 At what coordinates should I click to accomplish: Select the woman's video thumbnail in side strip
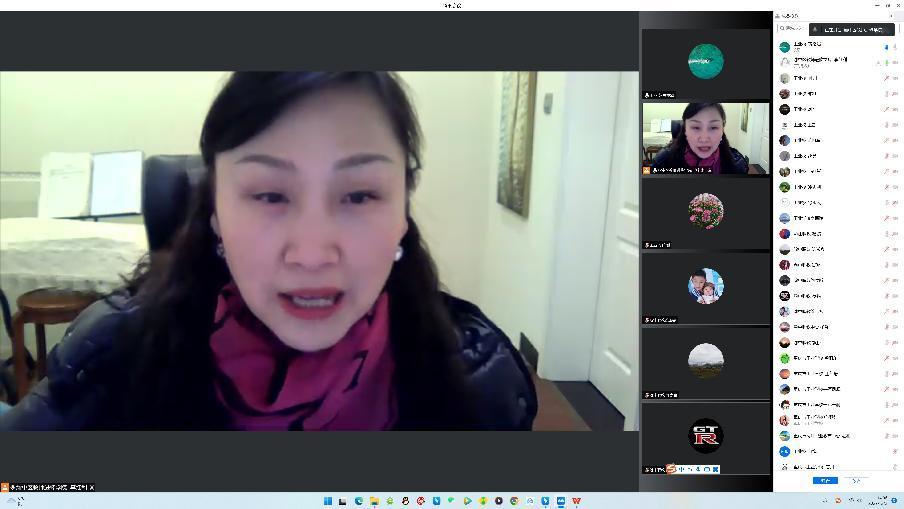(706, 138)
